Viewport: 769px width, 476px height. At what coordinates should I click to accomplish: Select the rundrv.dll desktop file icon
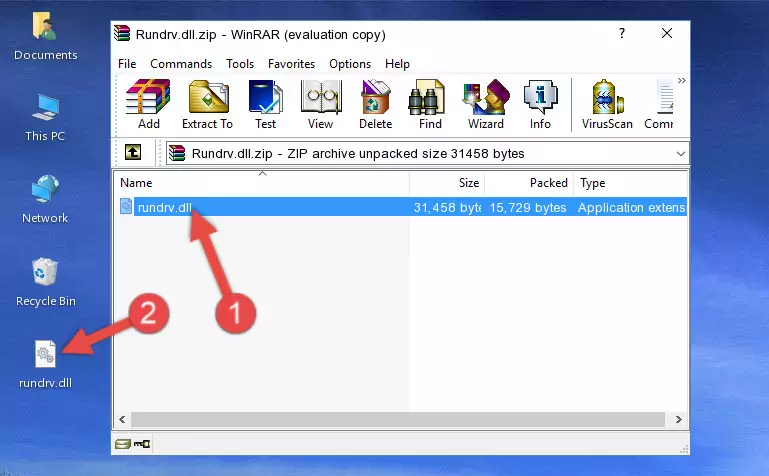tap(46, 365)
